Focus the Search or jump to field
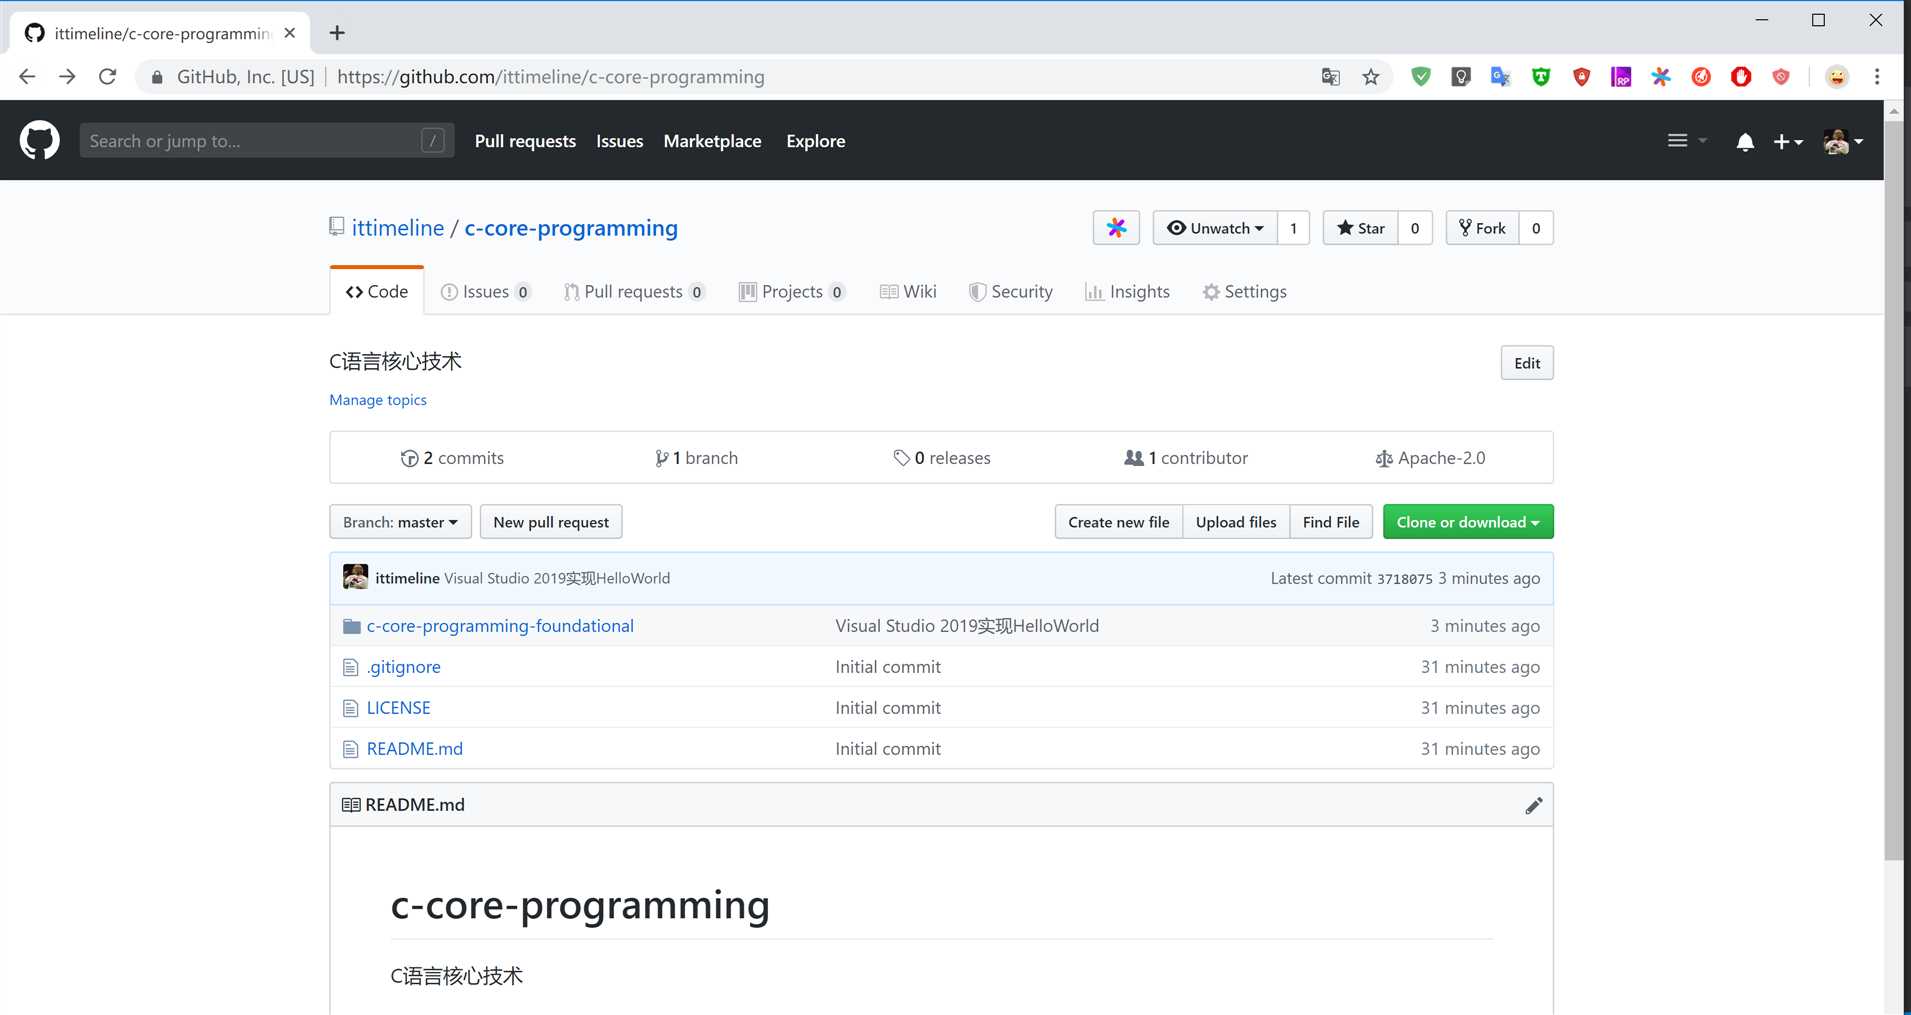 266,141
